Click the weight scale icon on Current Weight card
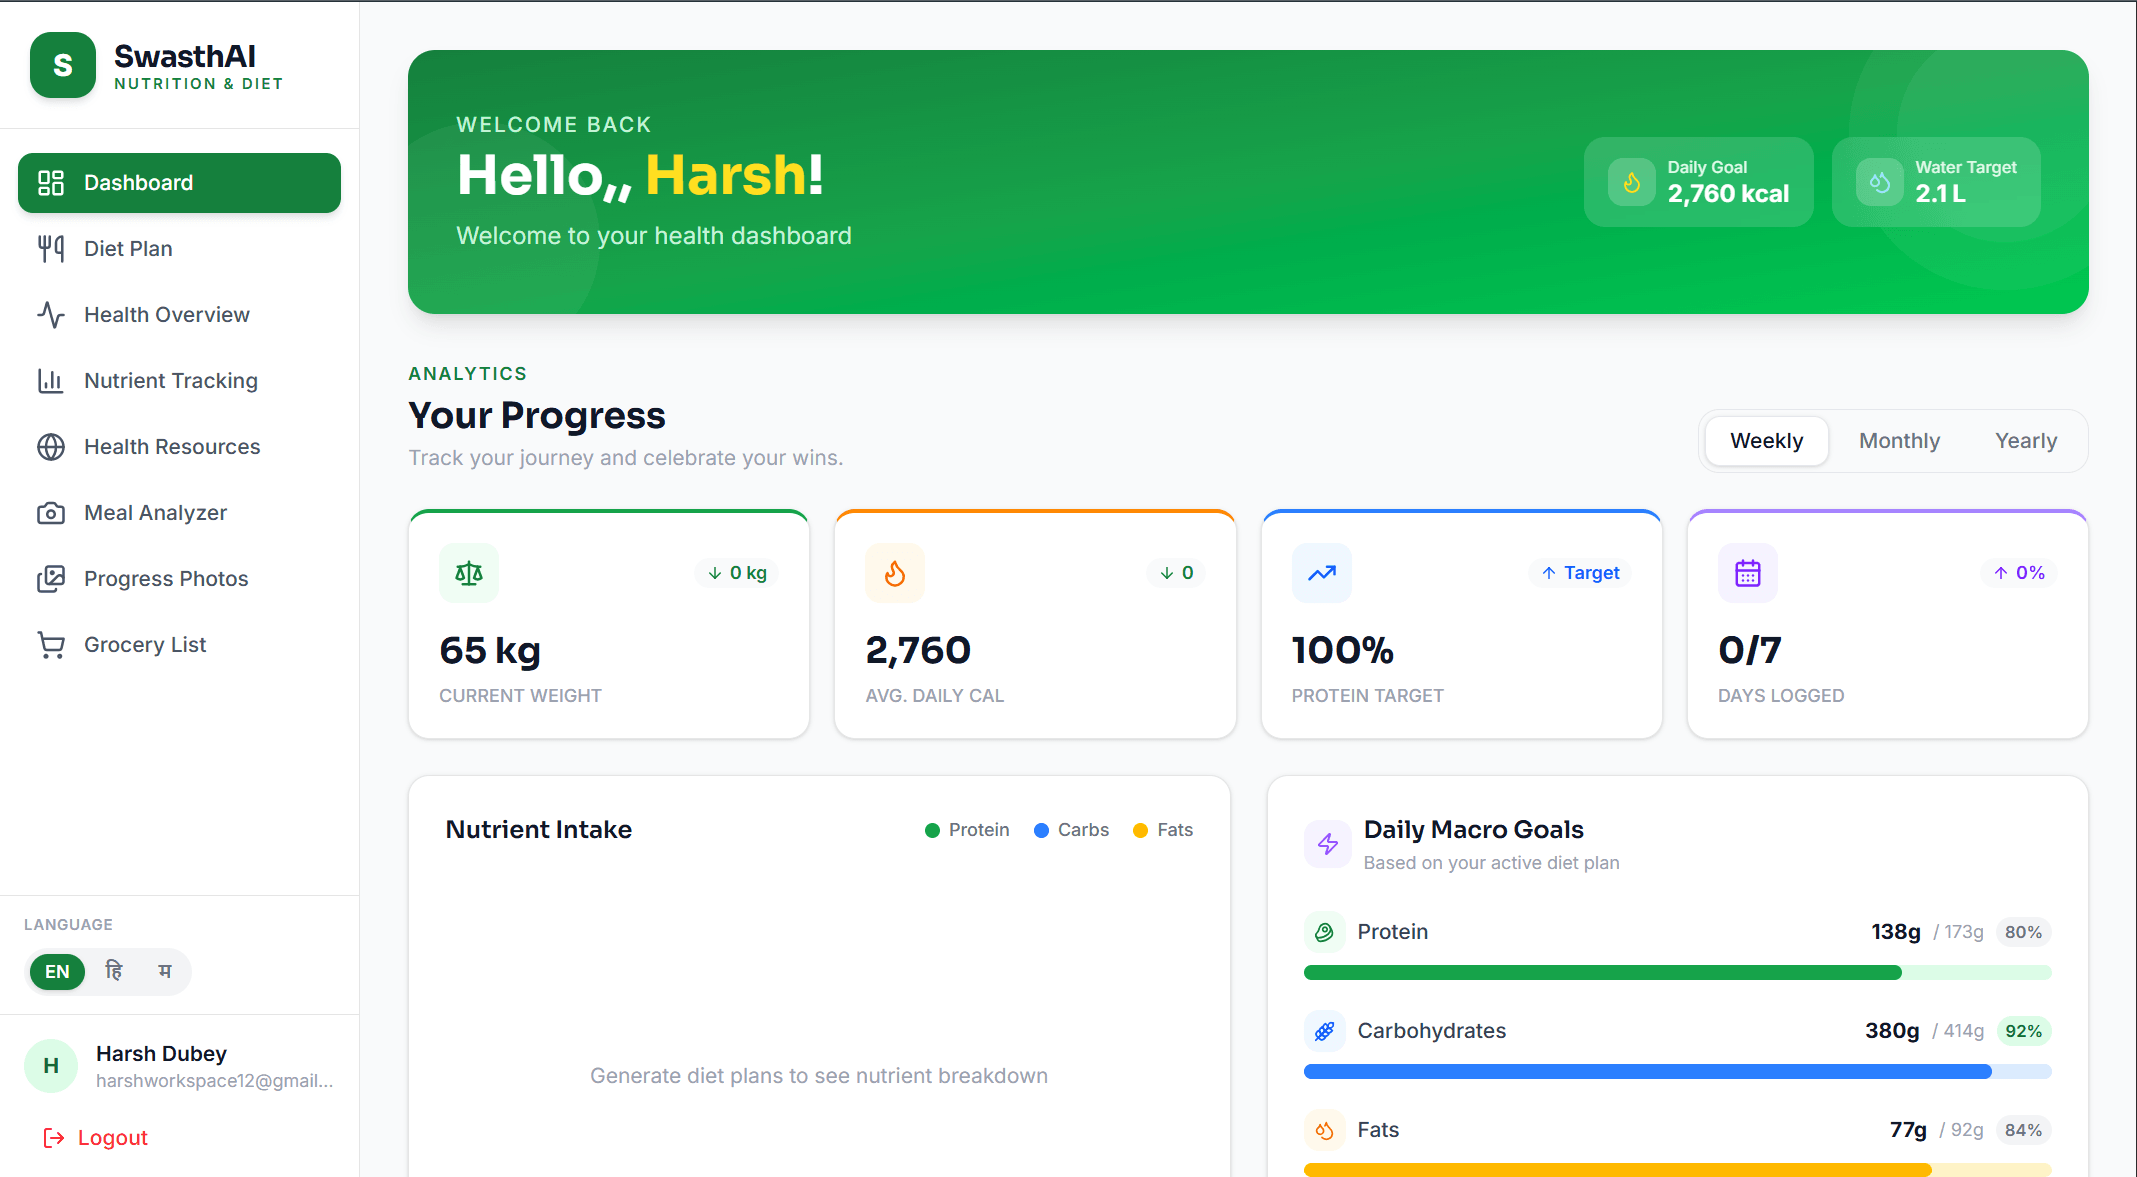Screen dimensions: 2137x1177 (x=468, y=573)
